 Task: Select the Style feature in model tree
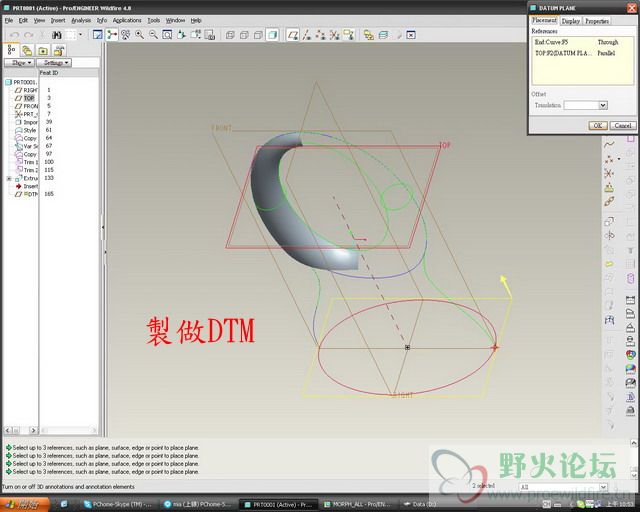26,130
